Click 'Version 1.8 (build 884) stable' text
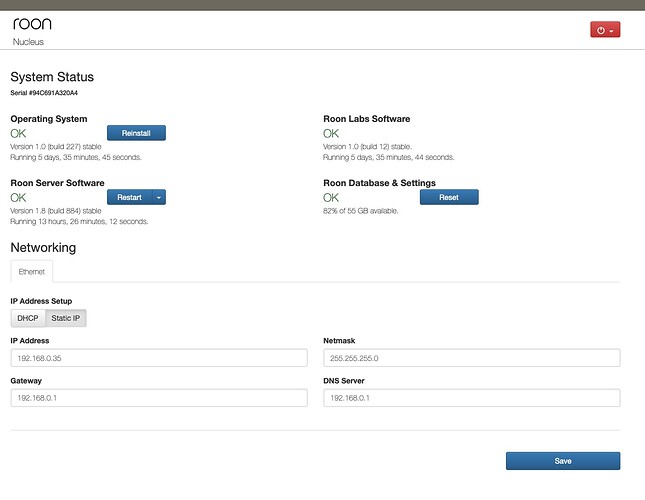 56,211
